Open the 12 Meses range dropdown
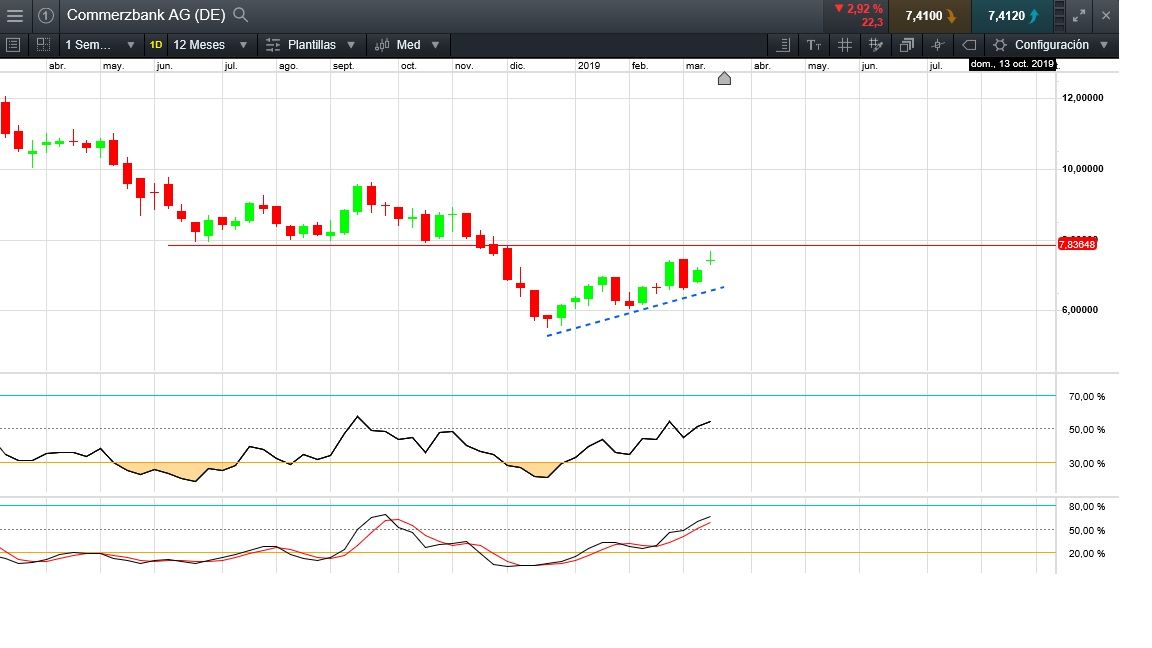 pos(211,45)
